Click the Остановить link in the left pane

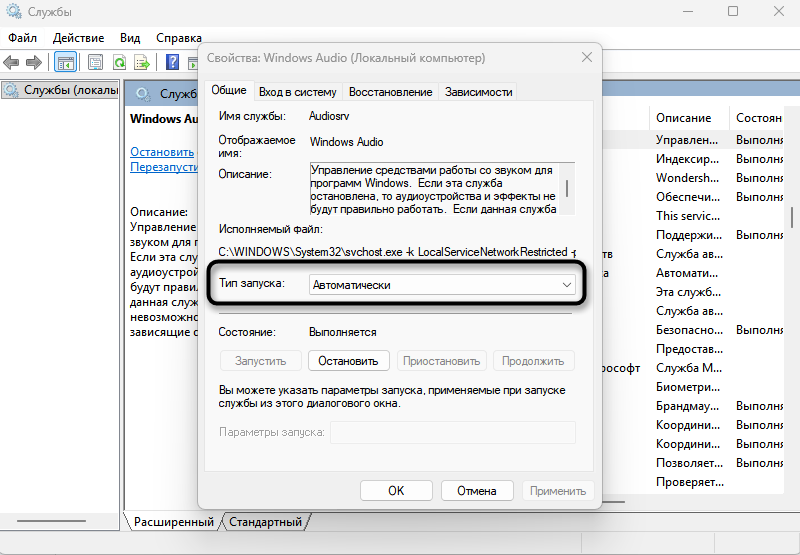click(162, 152)
